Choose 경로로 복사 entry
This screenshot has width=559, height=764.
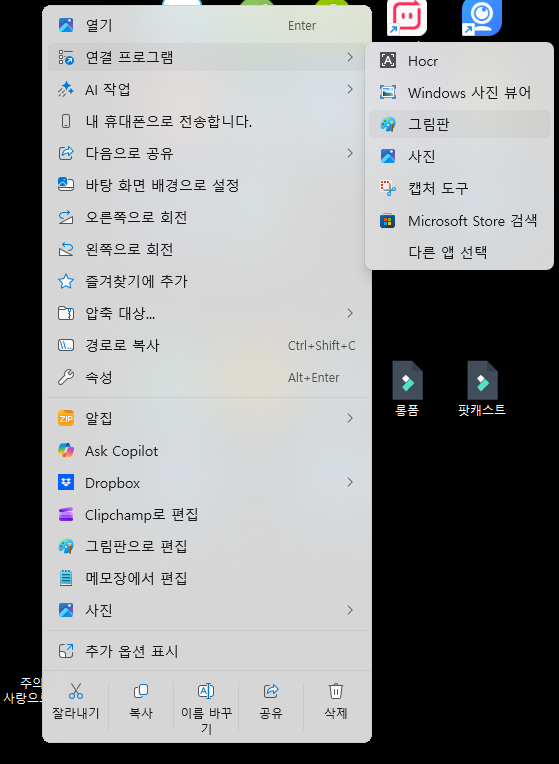[x=207, y=345]
